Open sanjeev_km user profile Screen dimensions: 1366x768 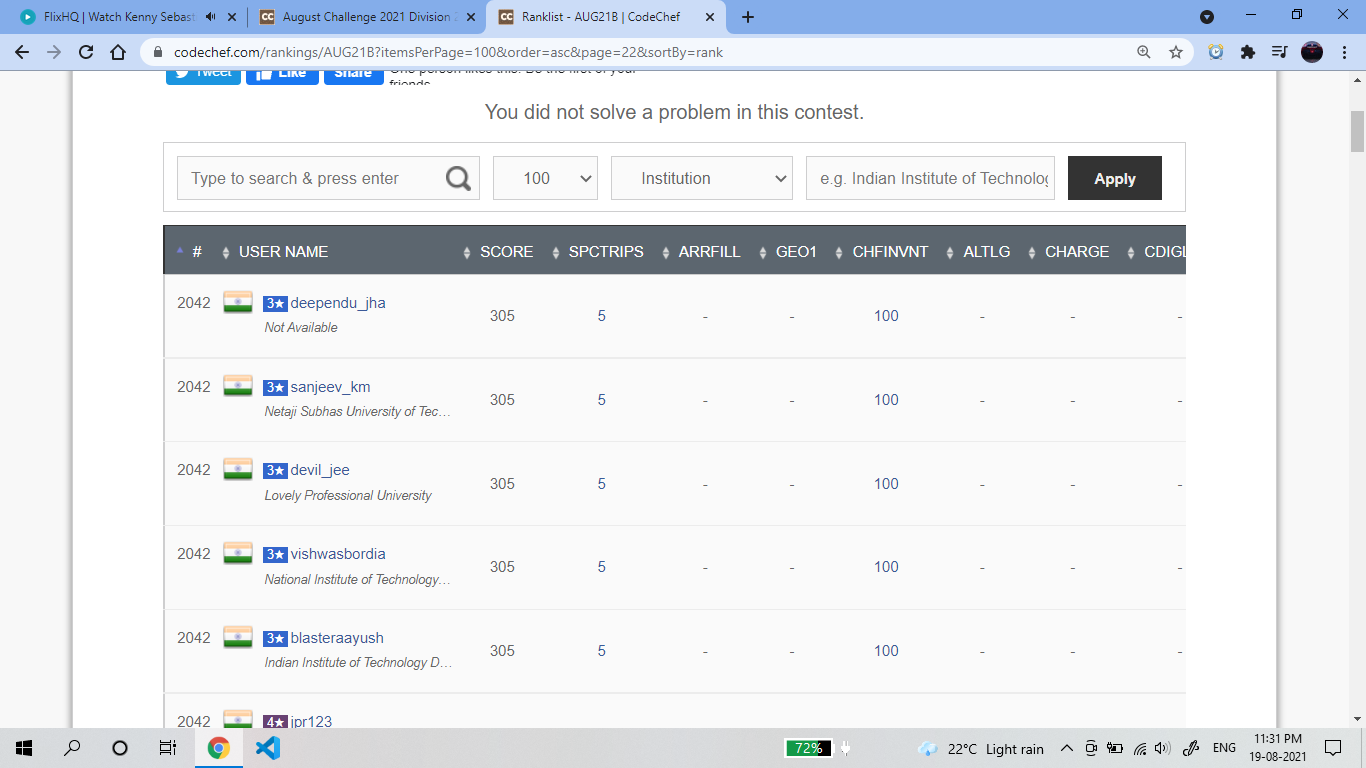330,387
